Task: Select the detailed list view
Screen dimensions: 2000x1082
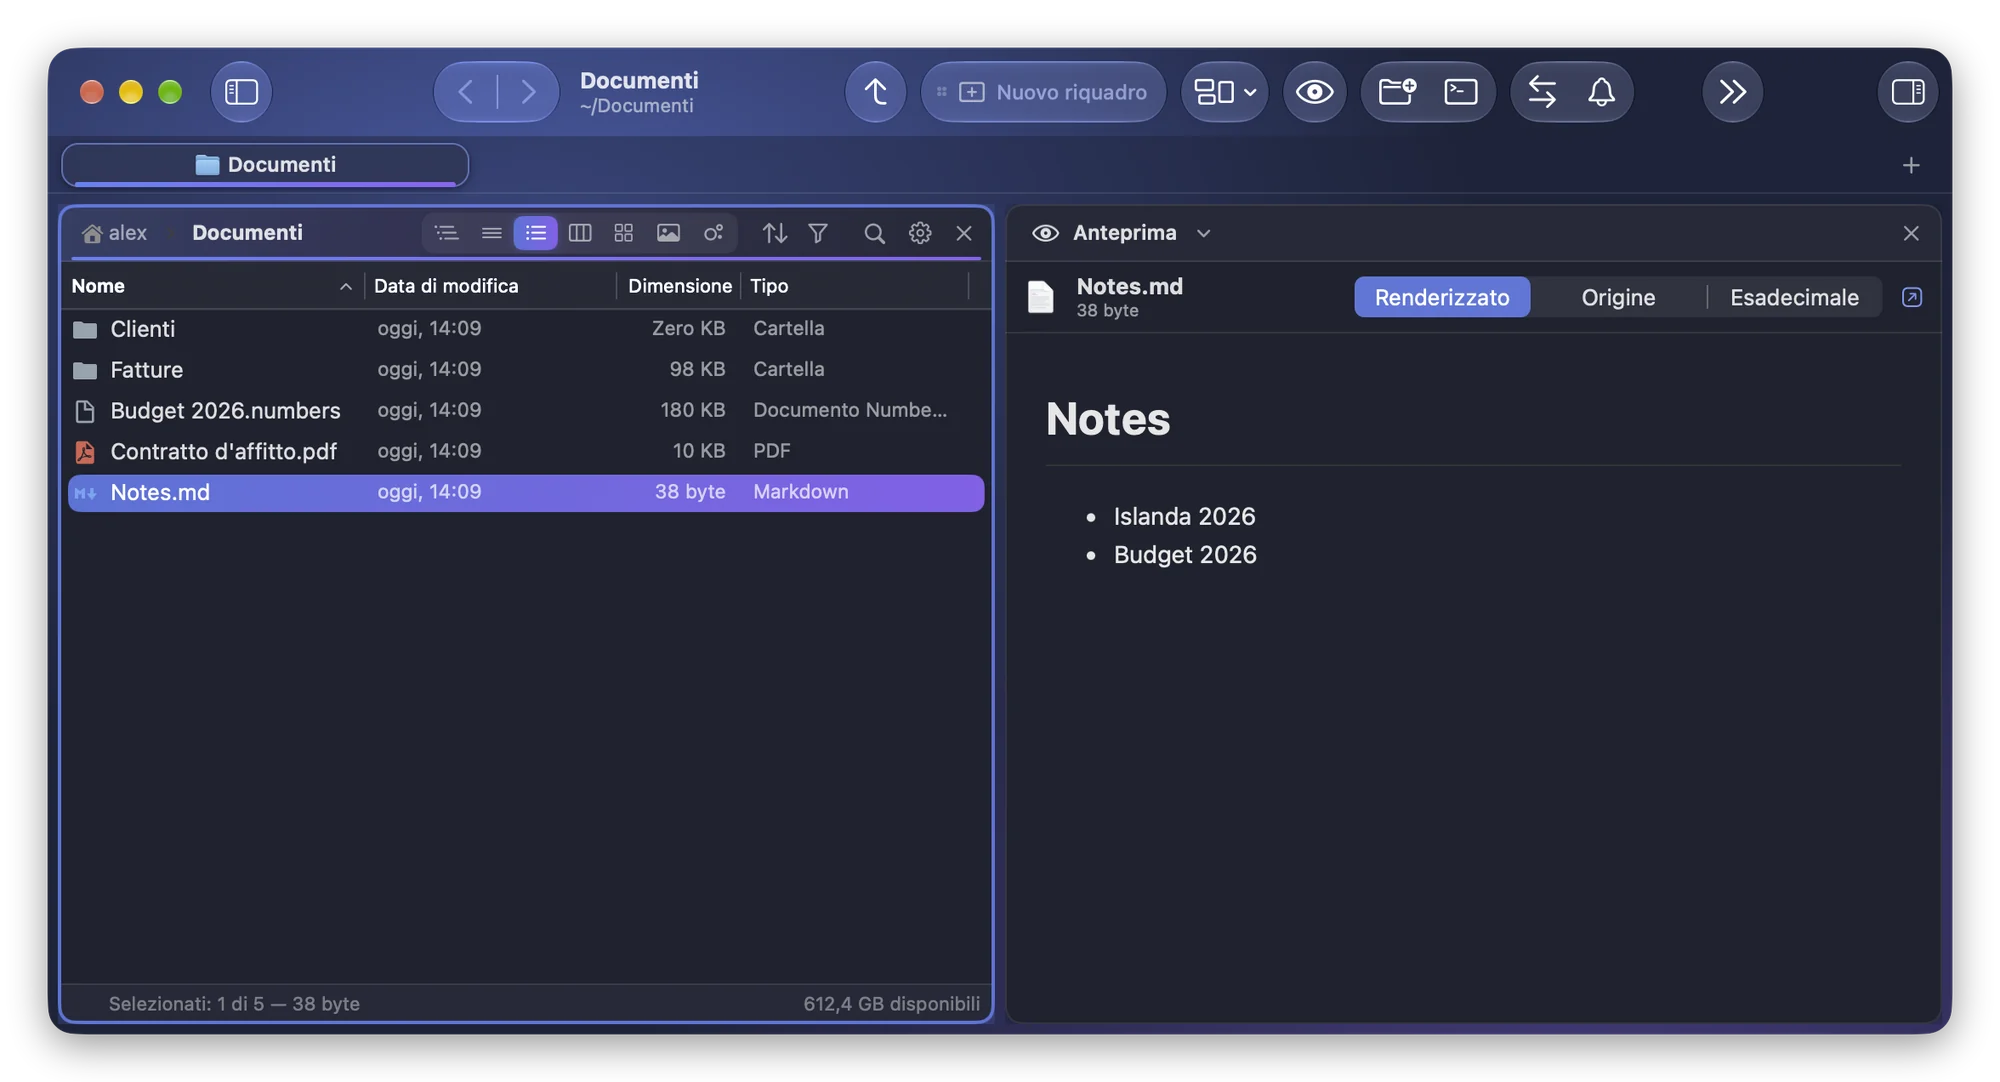Action: click(535, 233)
